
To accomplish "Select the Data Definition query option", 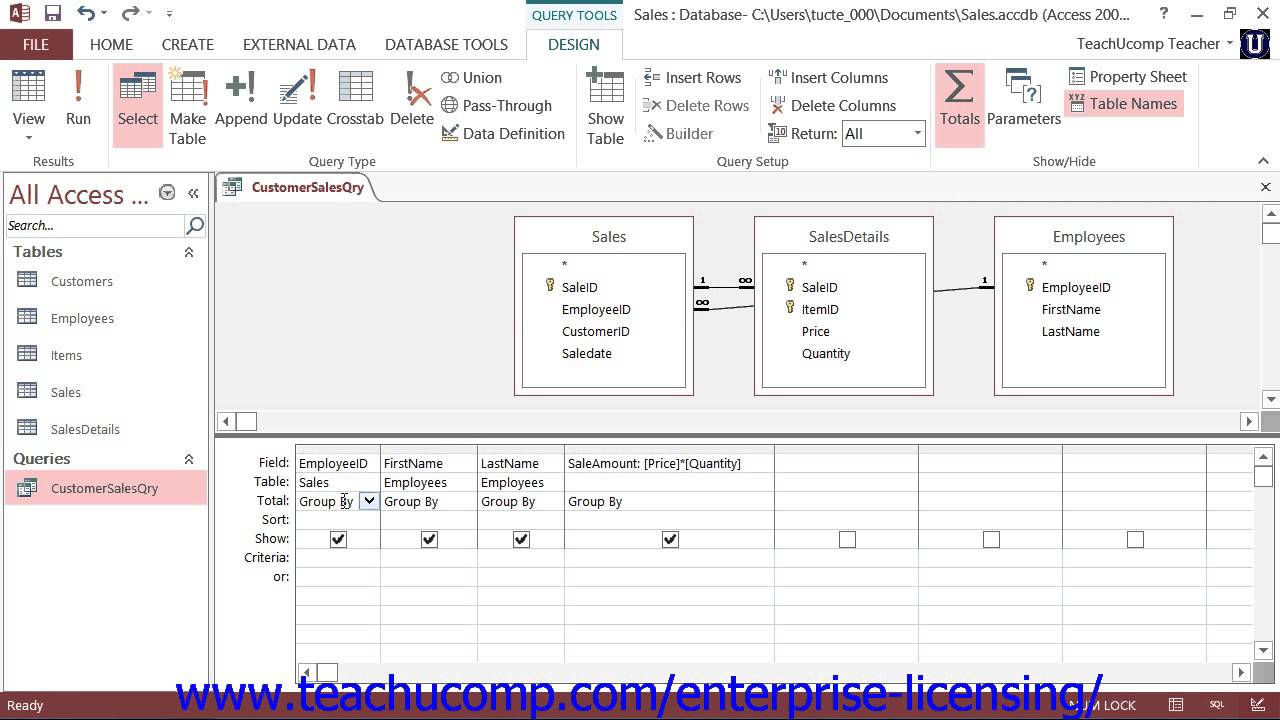I will pos(502,133).
